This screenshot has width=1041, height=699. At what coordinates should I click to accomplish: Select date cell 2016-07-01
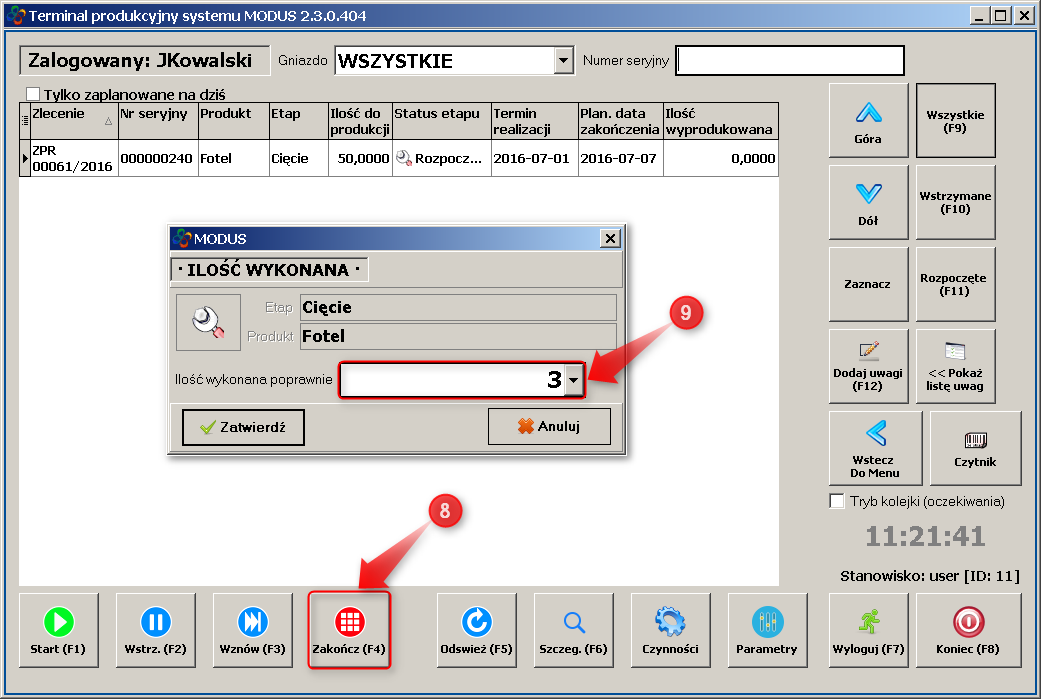(x=535, y=158)
